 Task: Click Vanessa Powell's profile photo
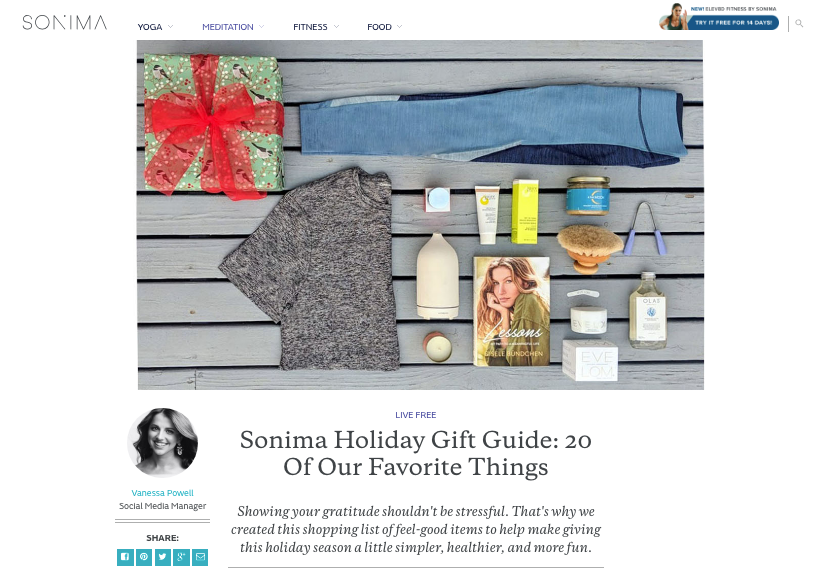coord(163,442)
